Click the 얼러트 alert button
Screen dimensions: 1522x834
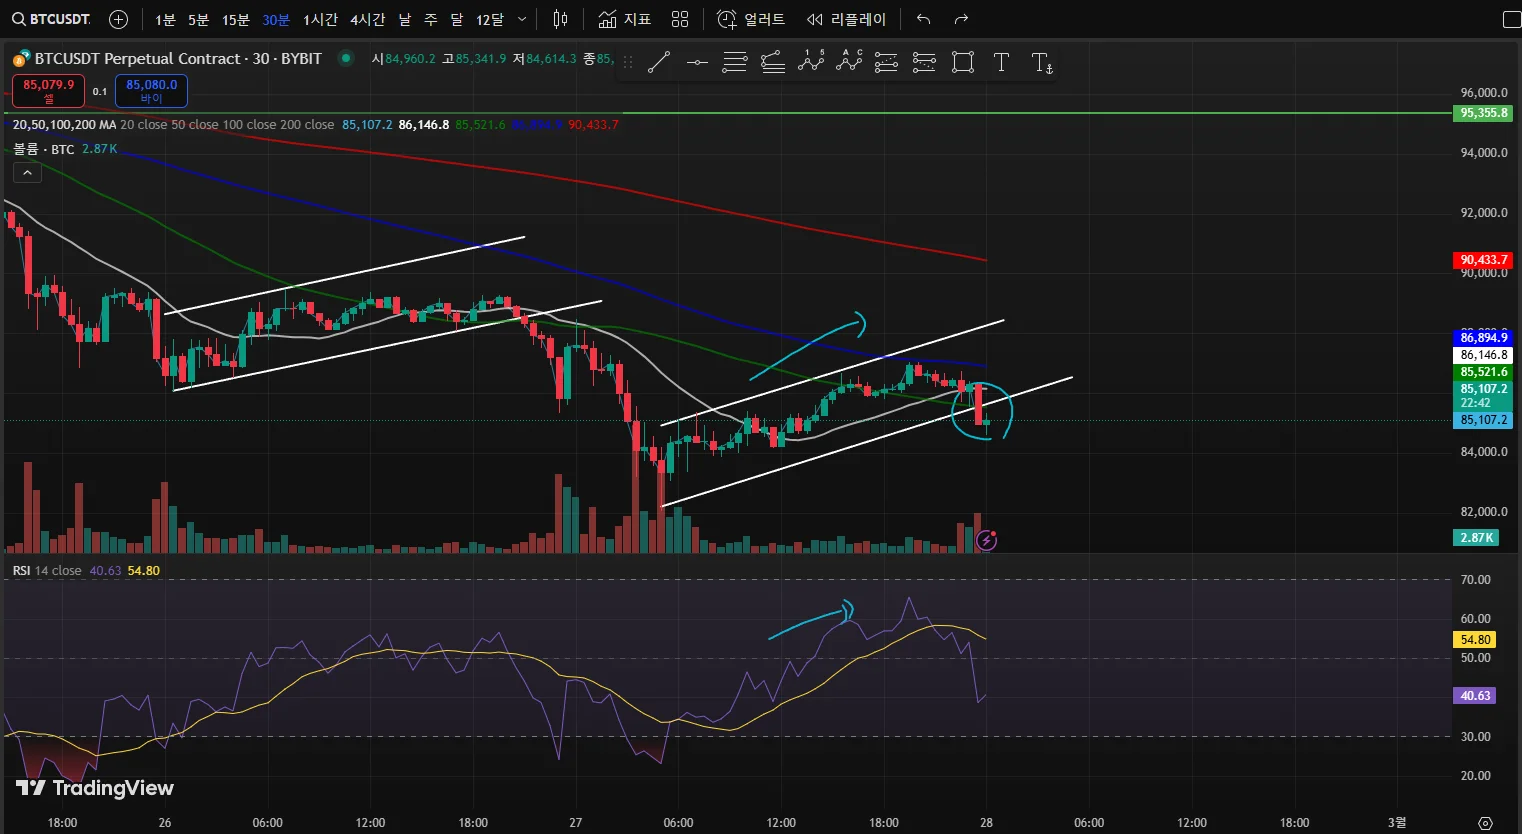tap(751, 19)
